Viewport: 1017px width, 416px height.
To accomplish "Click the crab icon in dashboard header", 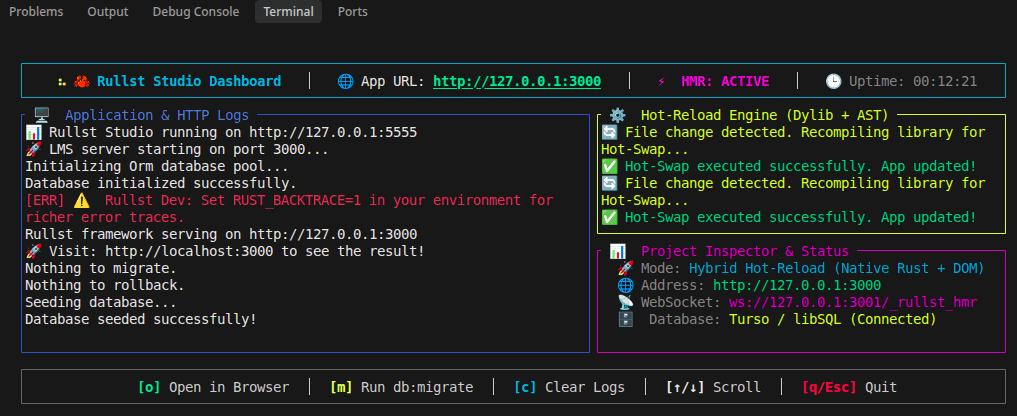I will [82, 81].
